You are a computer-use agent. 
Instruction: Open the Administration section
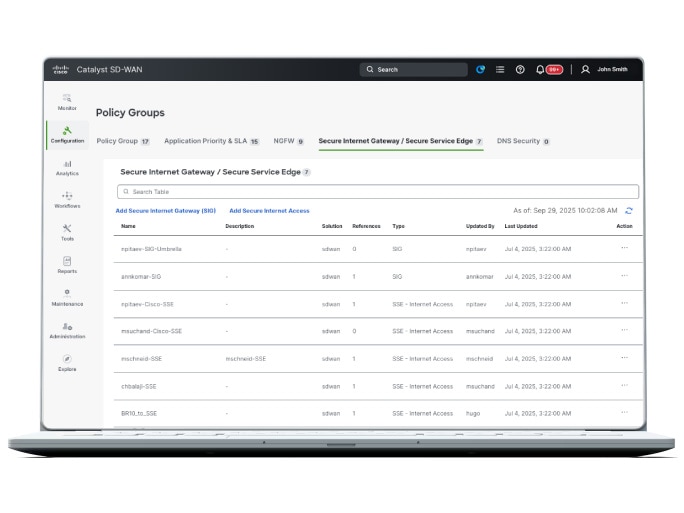(67, 330)
